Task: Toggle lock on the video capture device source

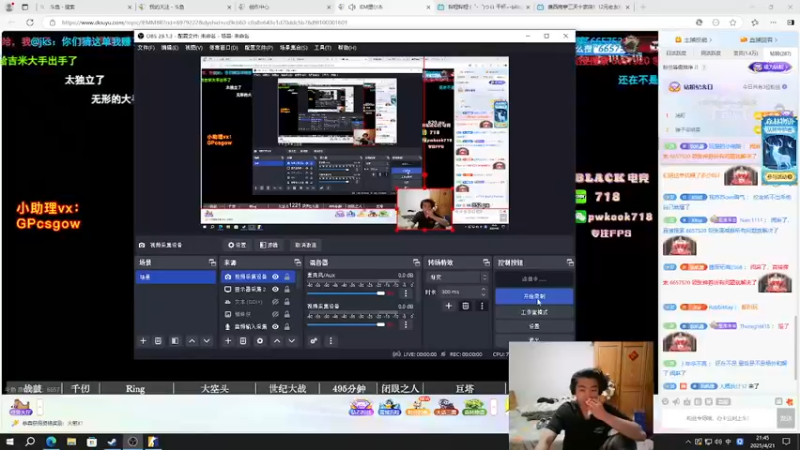Action: click(x=287, y=277)
